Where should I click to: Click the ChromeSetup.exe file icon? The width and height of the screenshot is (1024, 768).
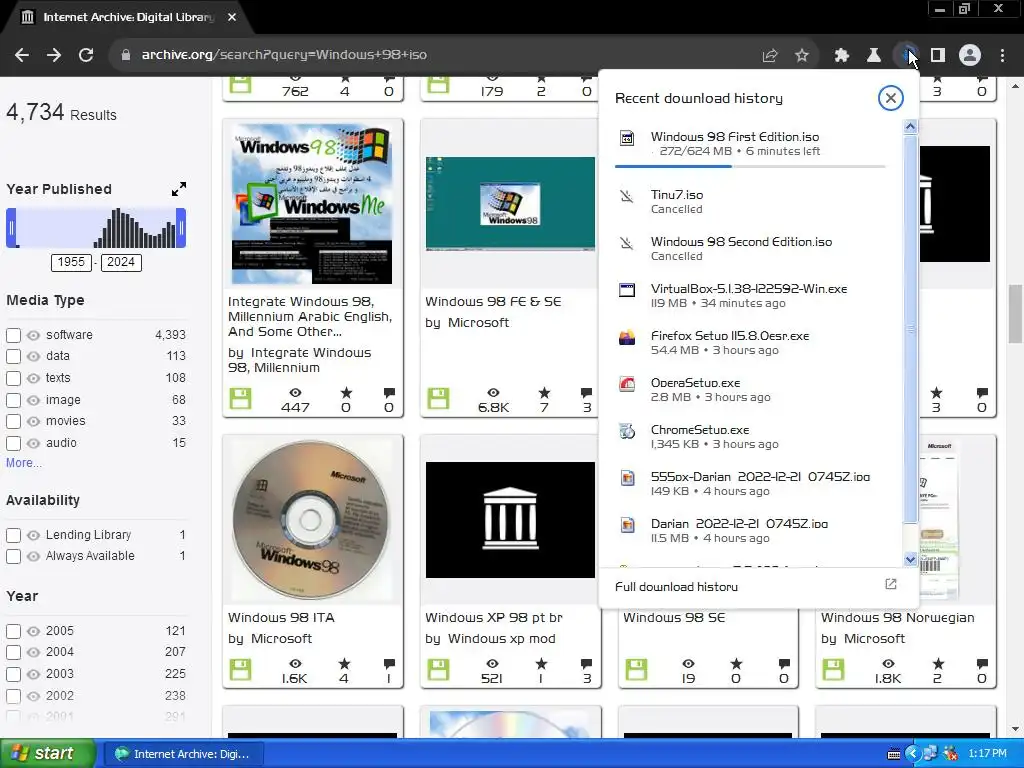click(627, 431)
